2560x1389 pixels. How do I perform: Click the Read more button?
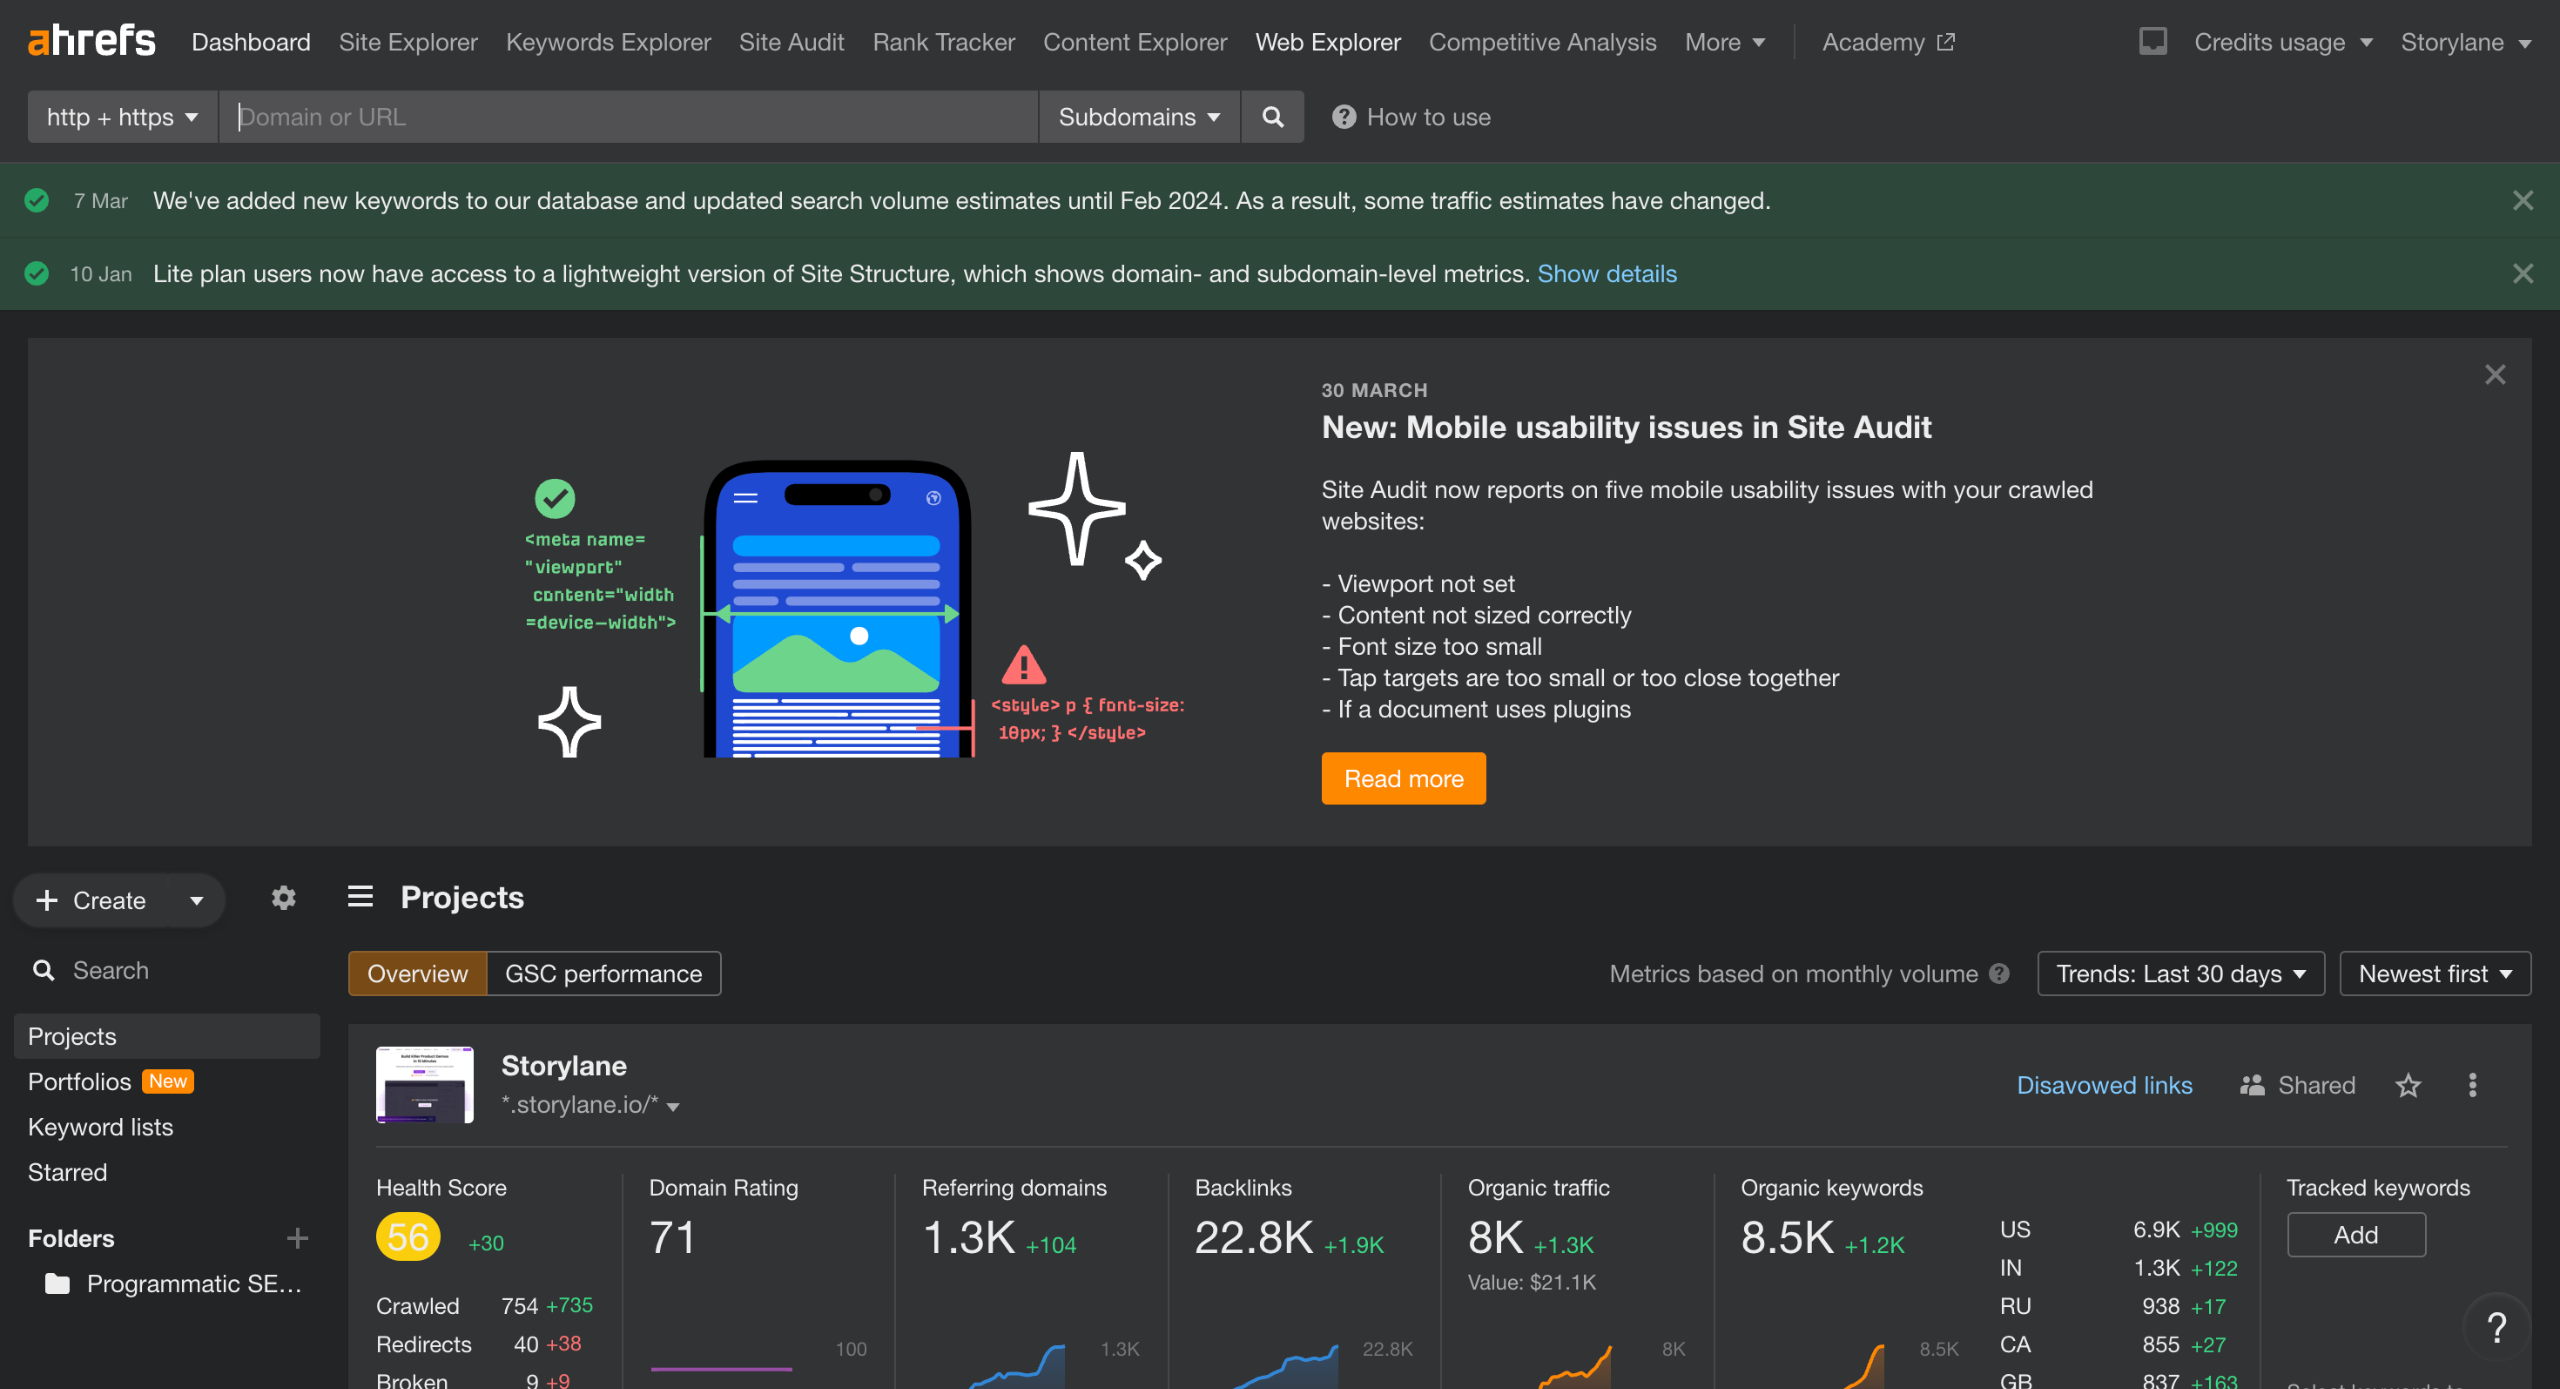pyautogui.click(x=1403, y=778)
